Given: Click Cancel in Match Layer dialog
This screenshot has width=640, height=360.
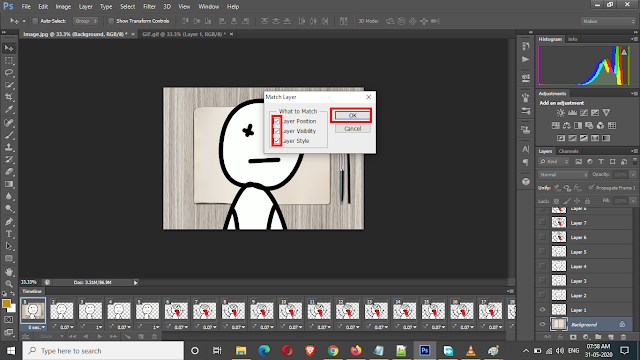Looking at the screenshot, I should [353, 129].
